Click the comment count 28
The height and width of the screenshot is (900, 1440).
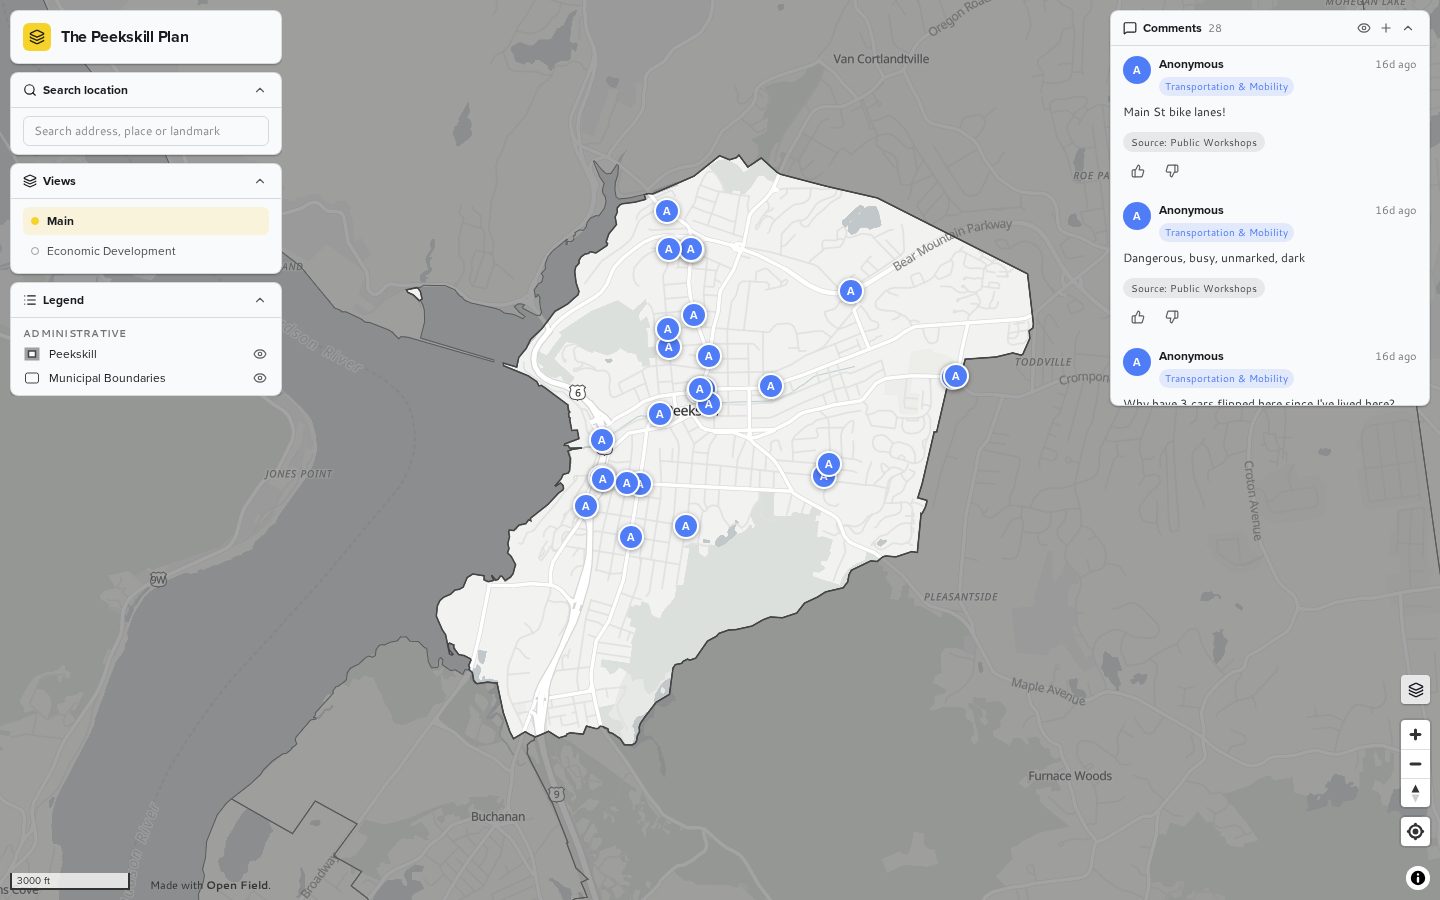(x=1215, y=28)
